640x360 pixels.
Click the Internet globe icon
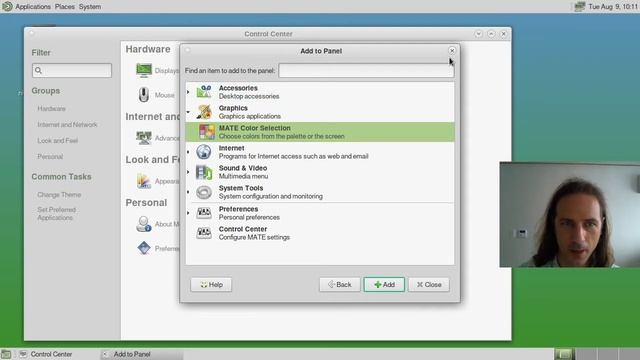tap(204, 152)
